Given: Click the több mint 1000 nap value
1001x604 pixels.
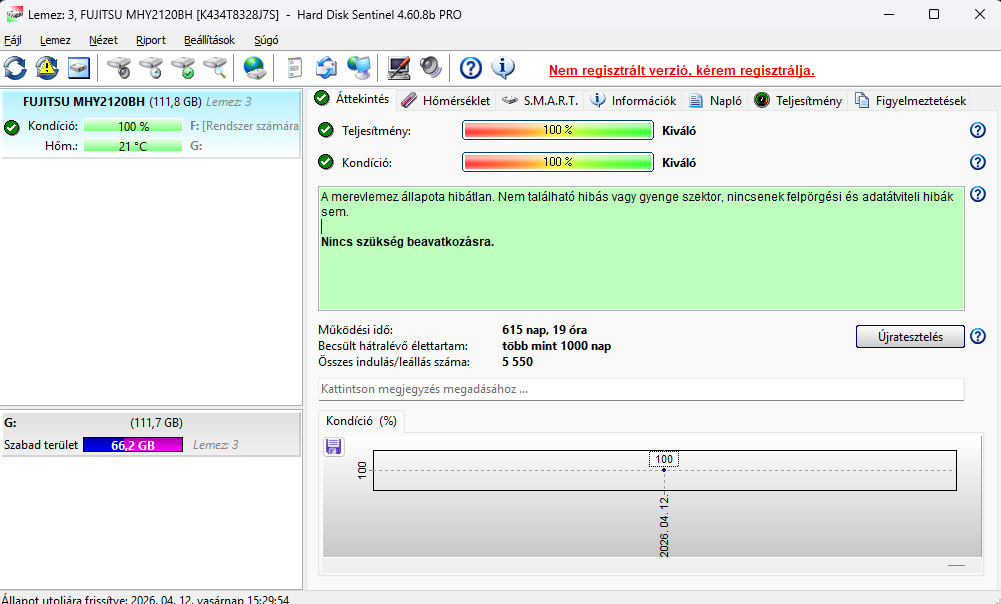Looking at the screenshot, I should click(557, 346).
